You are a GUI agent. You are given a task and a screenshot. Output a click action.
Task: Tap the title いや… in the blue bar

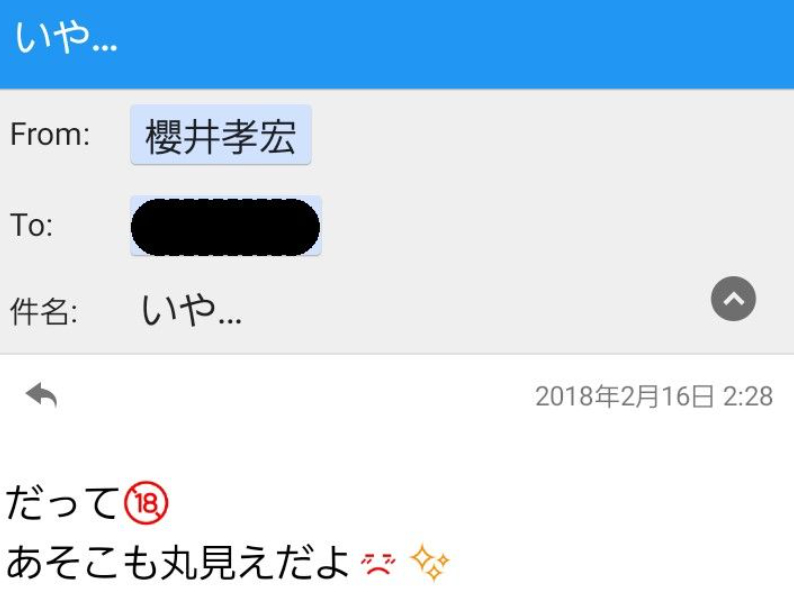click(66, 37)
